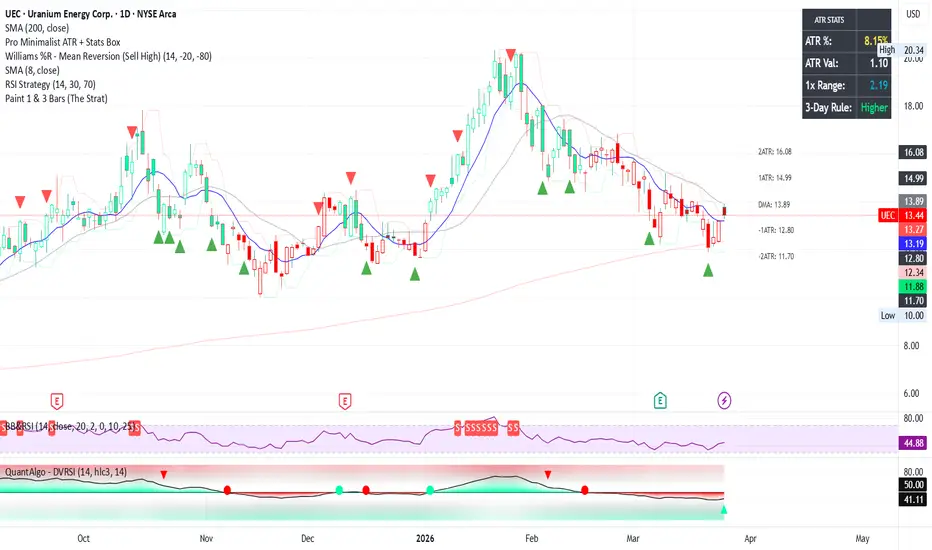Click the blue 13.19 price label
The height and width of the screenshot is (550, 932).
[914, 244]
